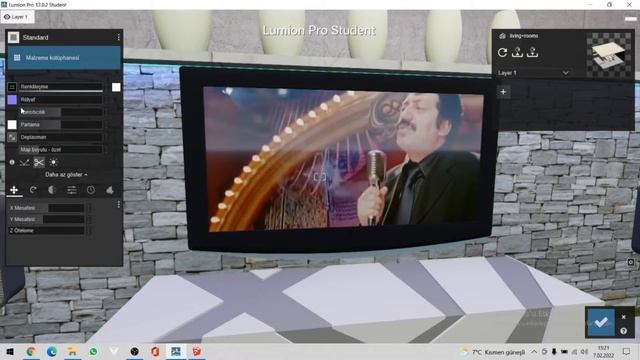The height and width of the screenshot is (360, 640).
Task: Adjust the Parlama gloss slider
Action: (x=61, y=124)
